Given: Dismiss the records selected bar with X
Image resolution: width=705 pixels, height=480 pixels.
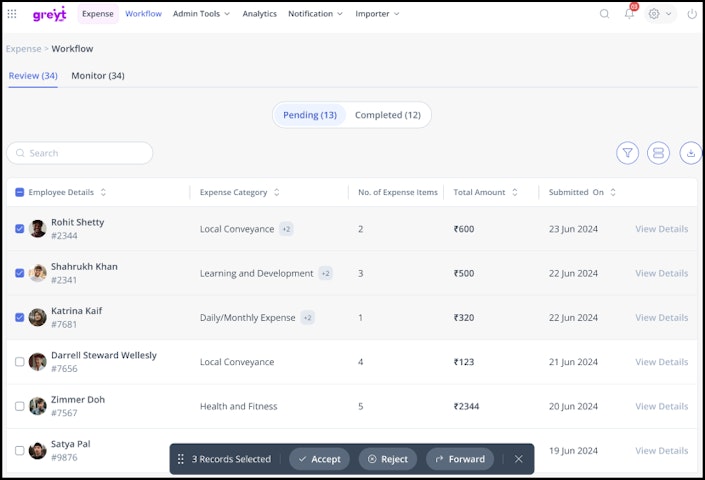Looking at the screenshot, I should [x=518, y=459].
